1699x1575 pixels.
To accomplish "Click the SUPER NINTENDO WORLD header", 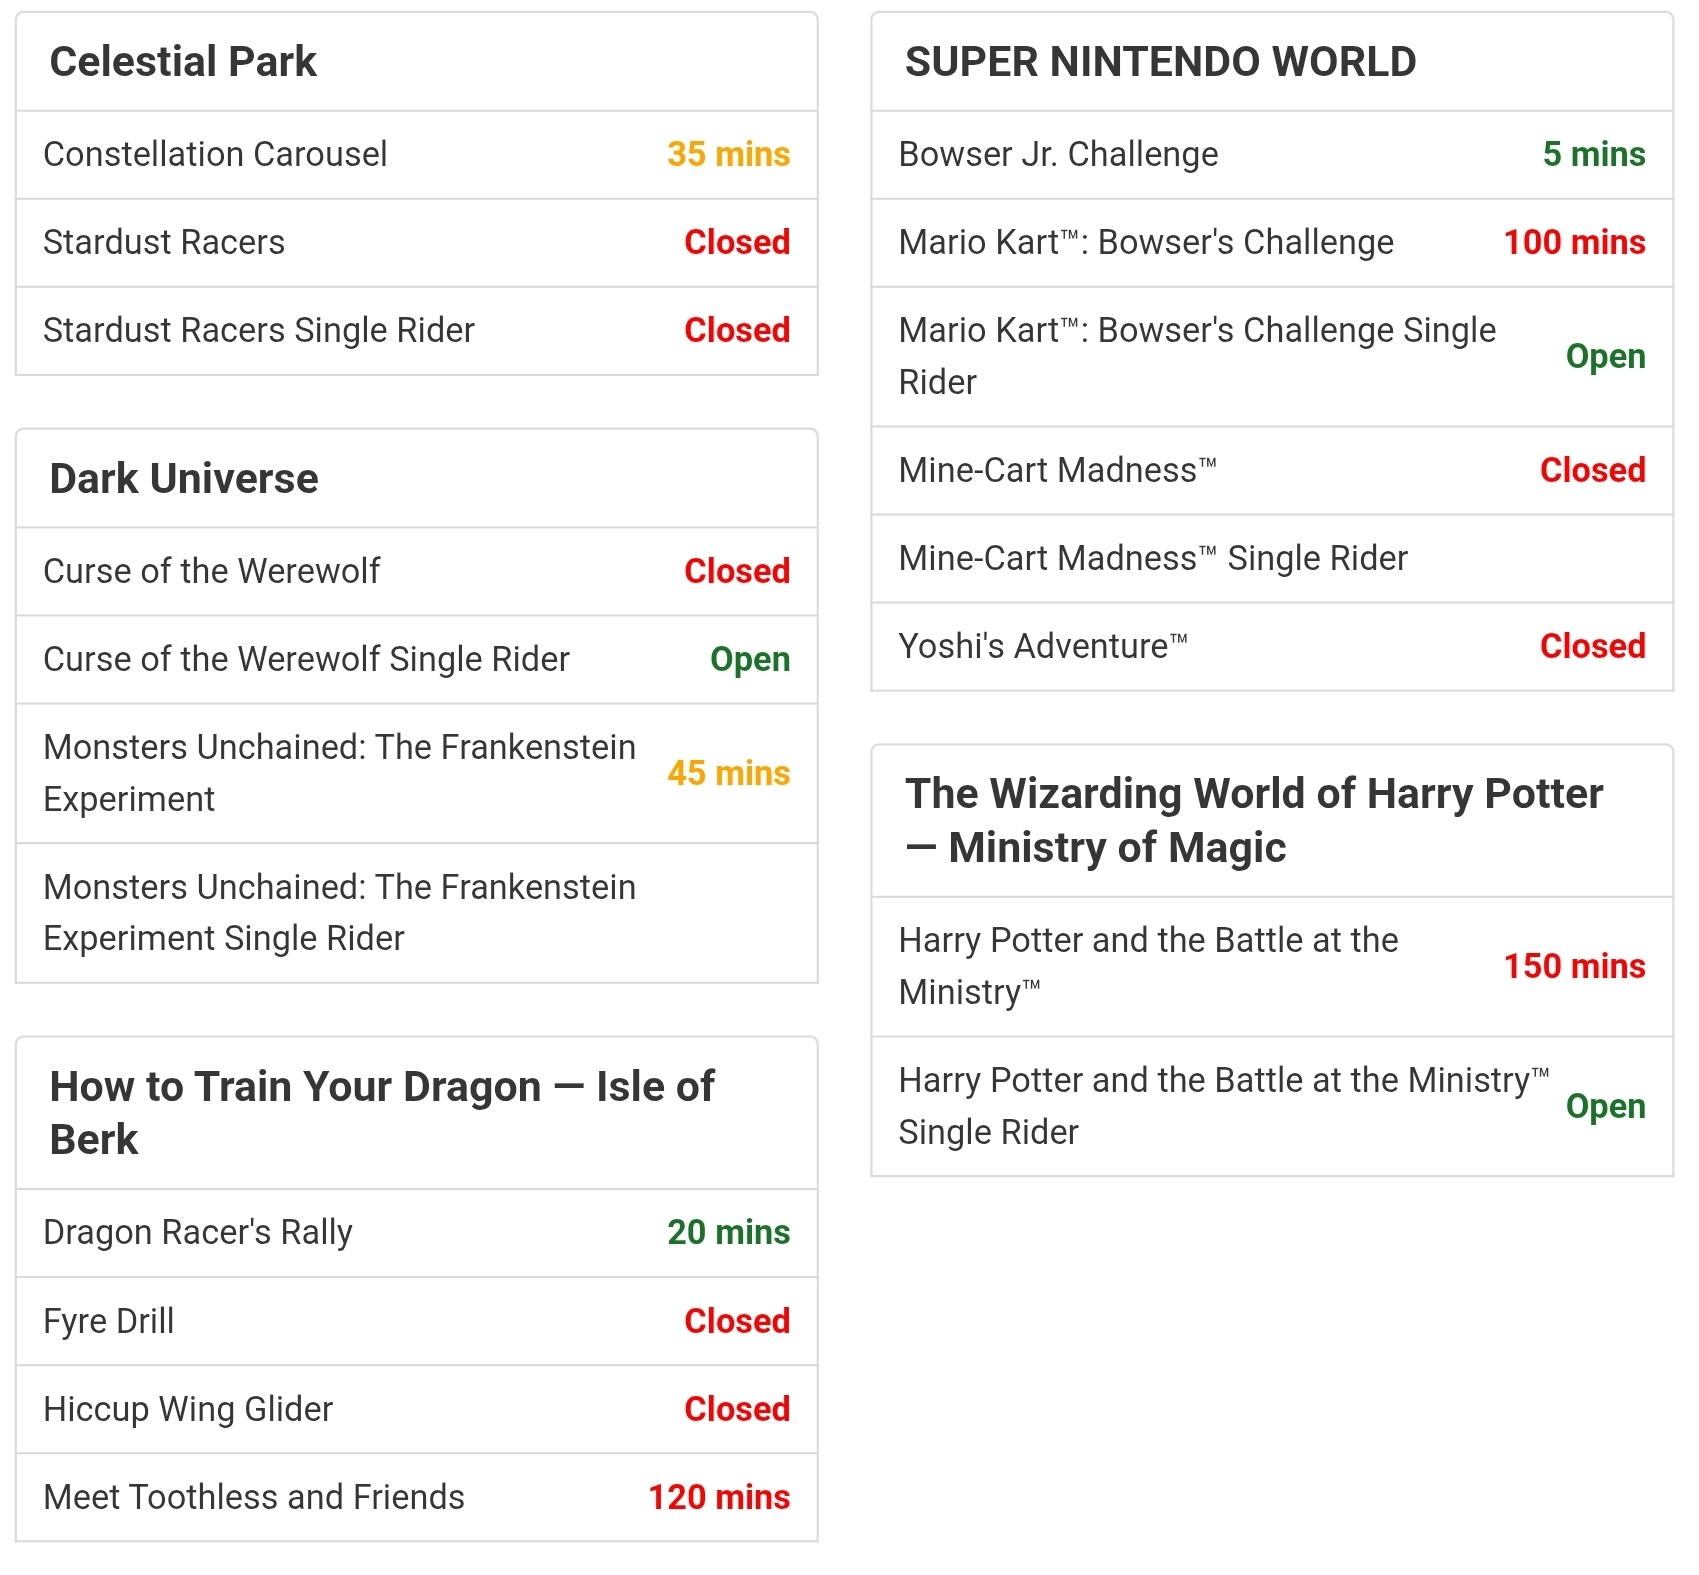I will pos(1272,62).
